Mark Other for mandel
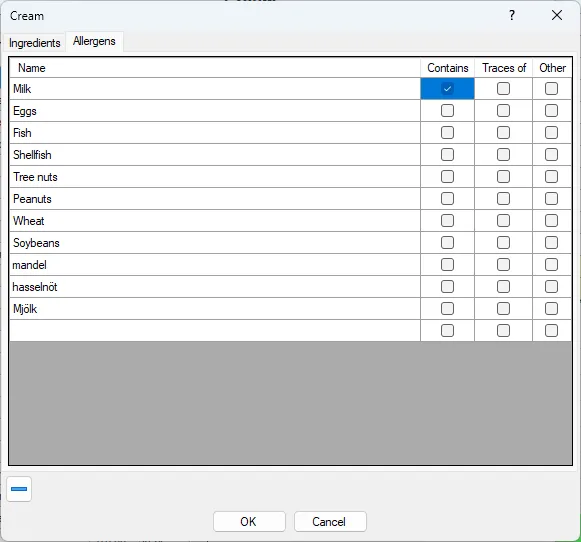The image size is (581, 542). coord(551,265)
